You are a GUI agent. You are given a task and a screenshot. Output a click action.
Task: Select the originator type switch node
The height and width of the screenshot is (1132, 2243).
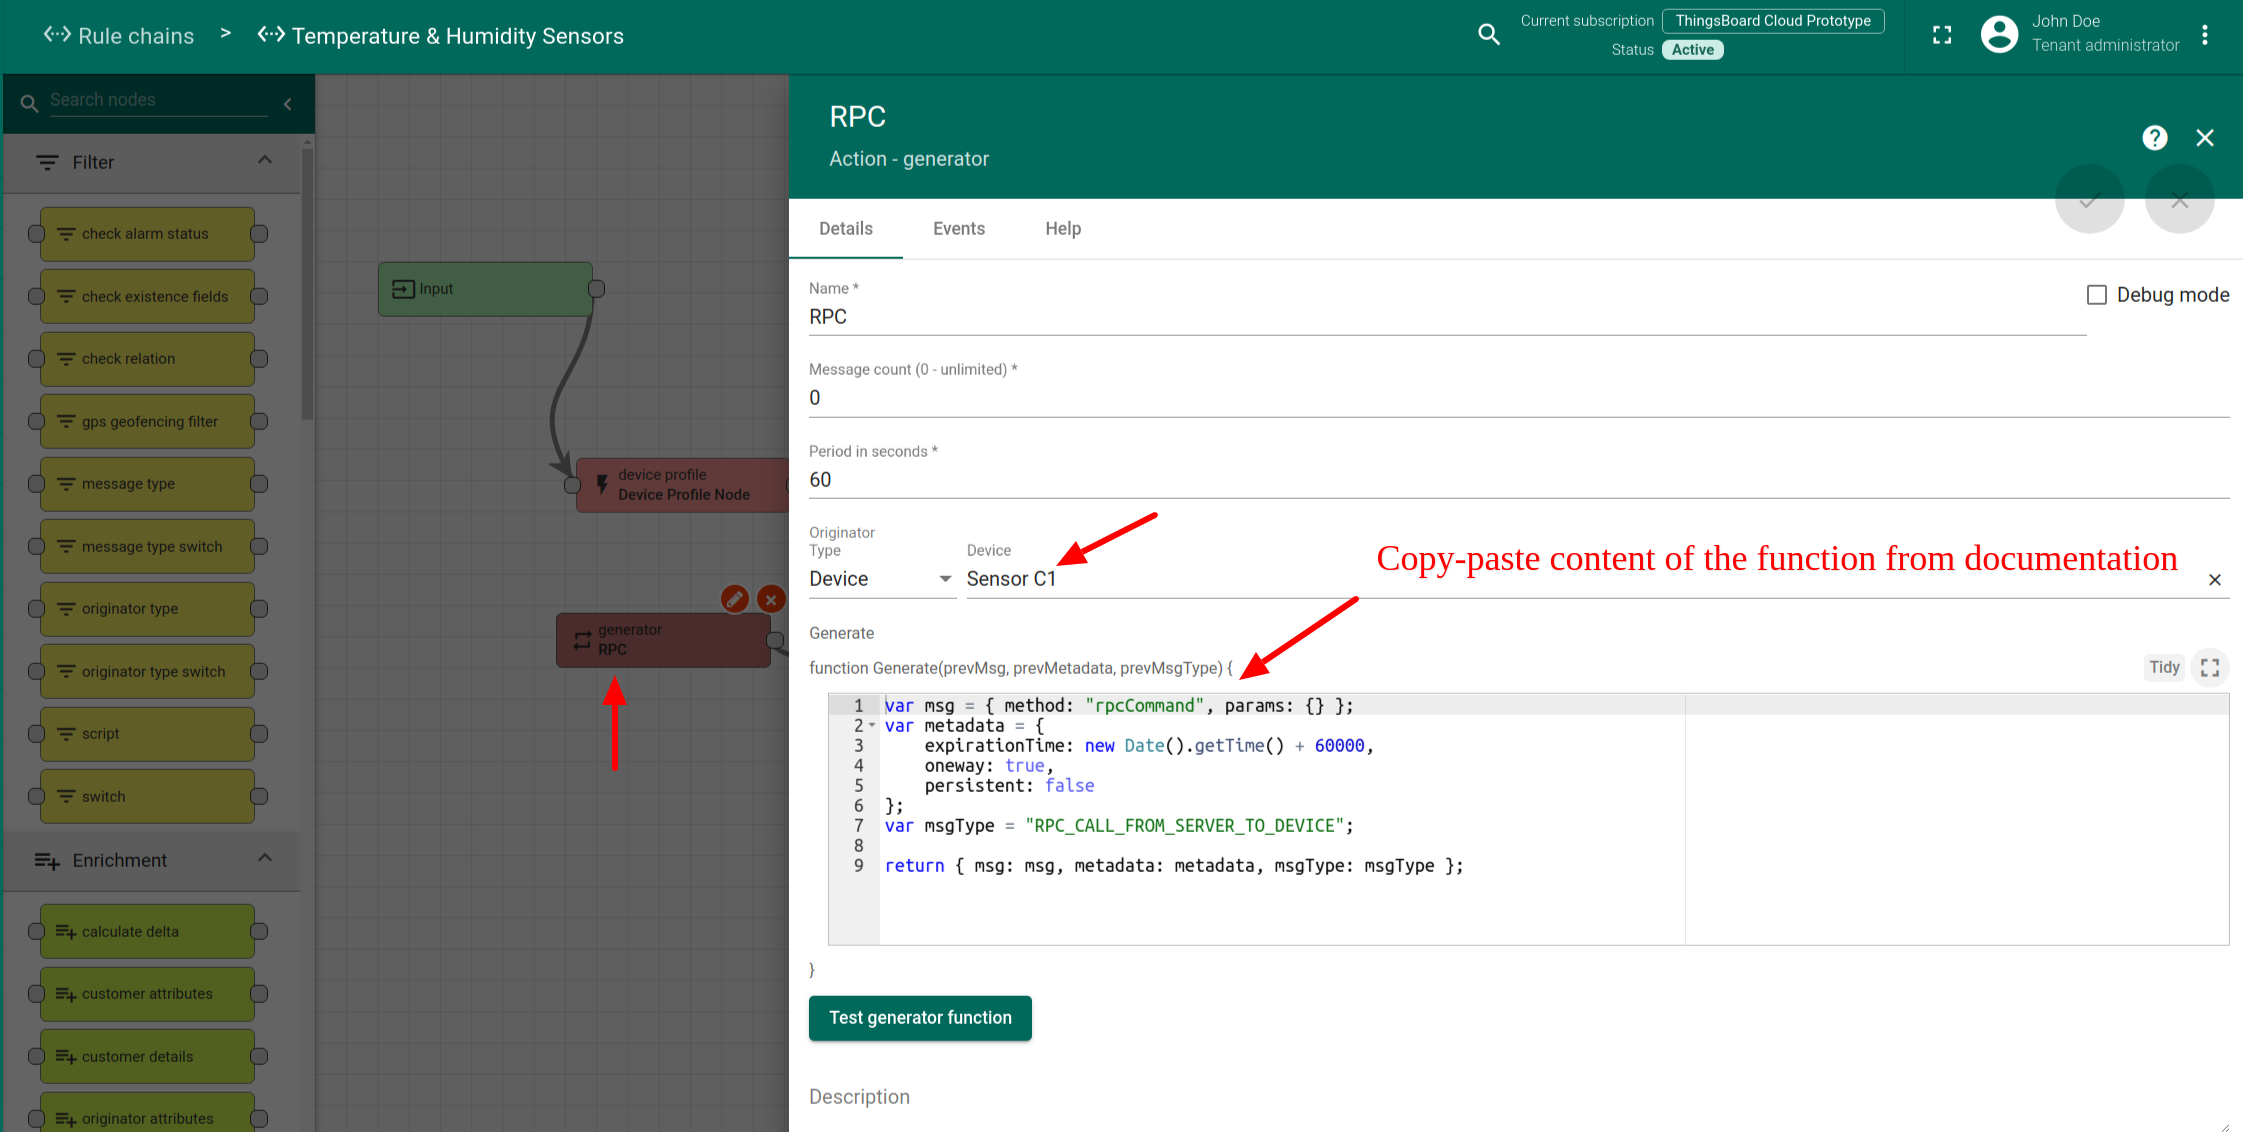pyautogui.click(x=147, y=671)
